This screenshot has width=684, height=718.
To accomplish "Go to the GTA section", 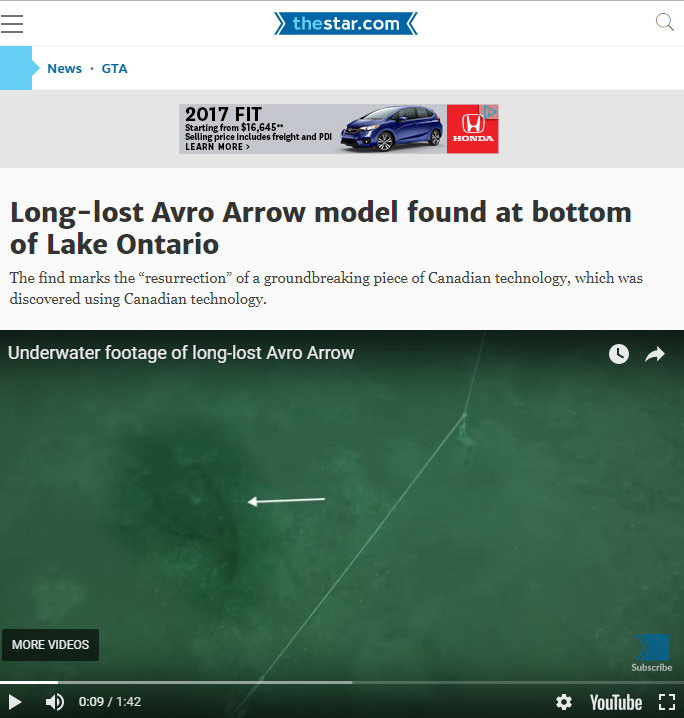I will point(114,68).
